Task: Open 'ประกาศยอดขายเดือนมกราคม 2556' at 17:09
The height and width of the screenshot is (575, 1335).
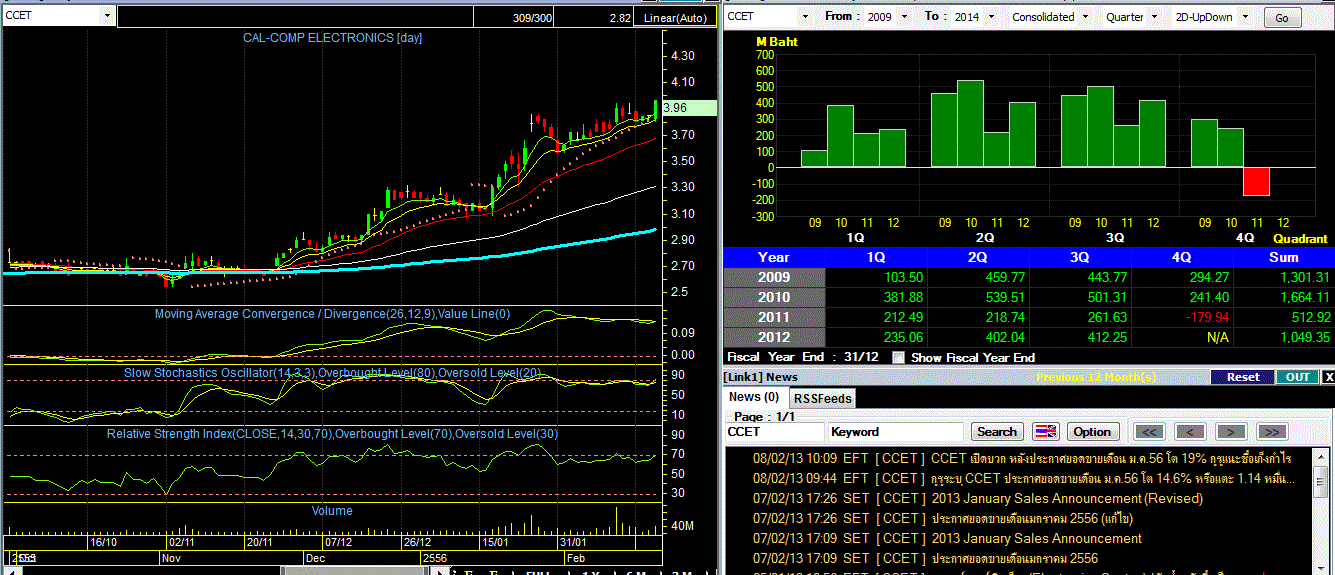Action: (1014, 558)
